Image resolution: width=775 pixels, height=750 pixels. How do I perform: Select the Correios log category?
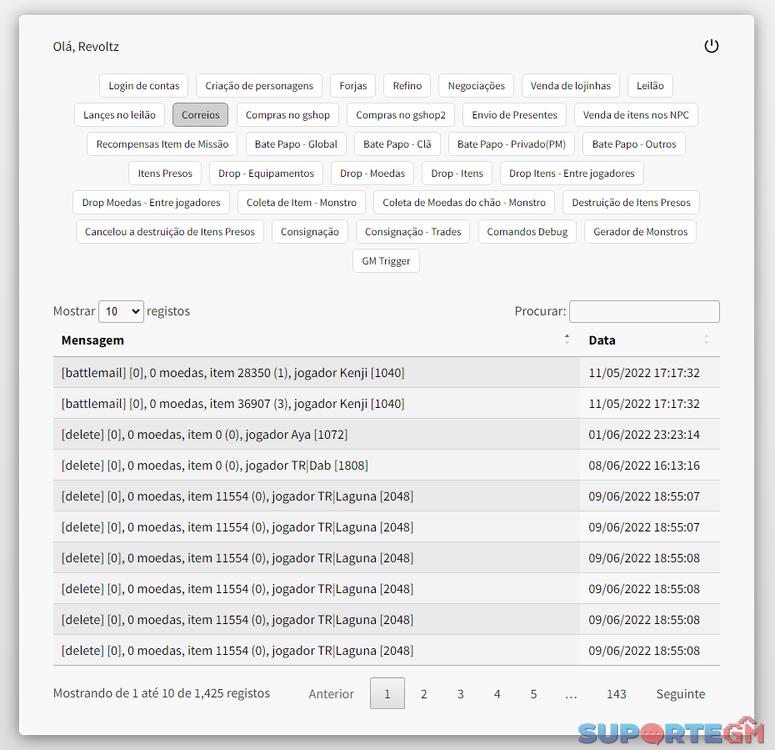[200, 115]
